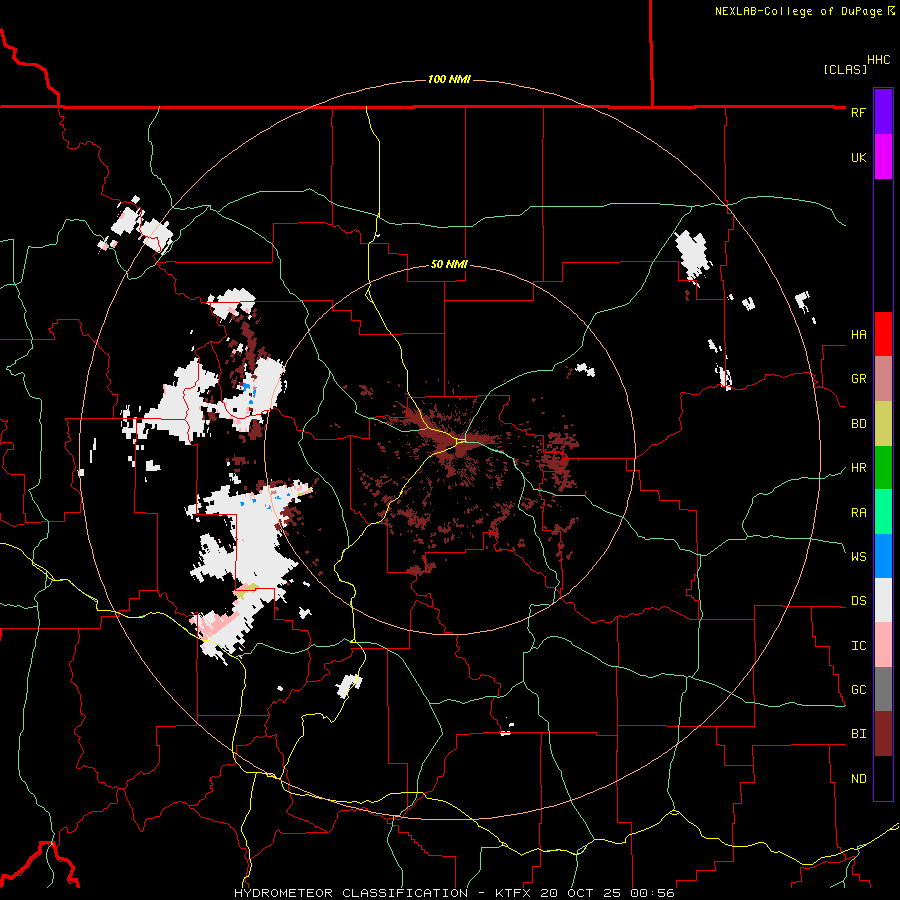Image resolution: width=900 pixels, height=900 pixels.
Task: Click the 50 NMI range ring label
Action: point(449,265)
